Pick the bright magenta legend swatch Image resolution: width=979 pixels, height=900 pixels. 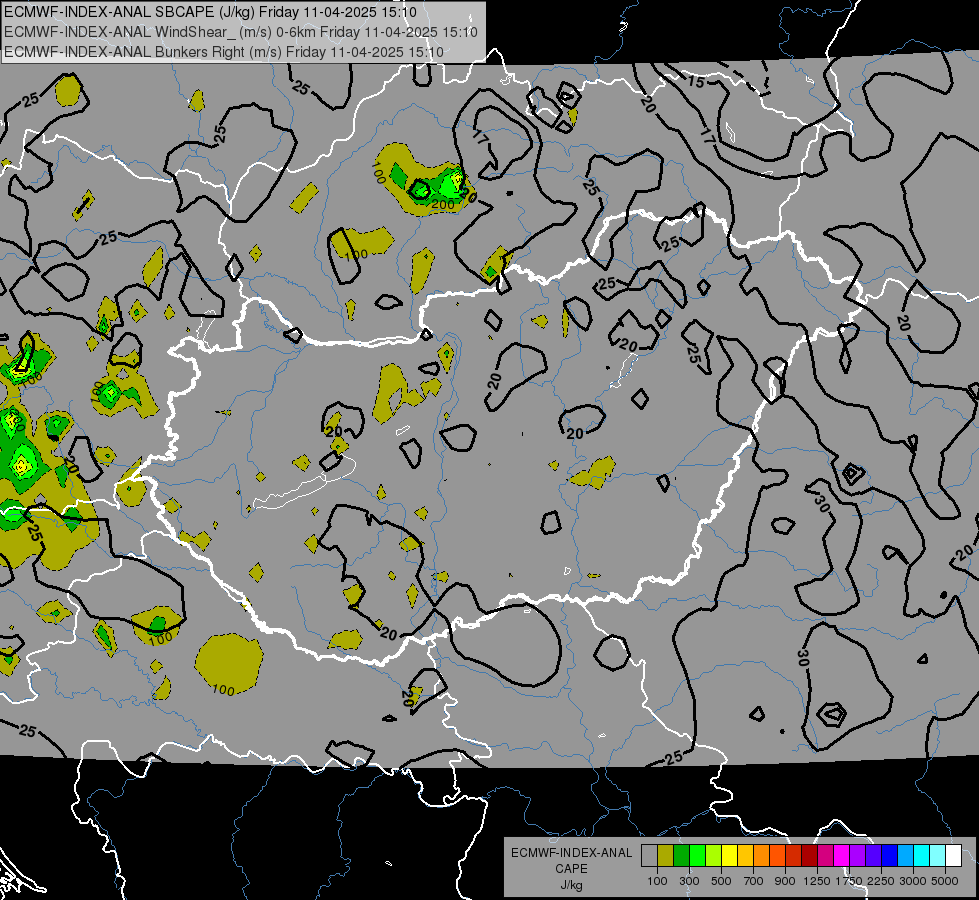pos(842,856)
